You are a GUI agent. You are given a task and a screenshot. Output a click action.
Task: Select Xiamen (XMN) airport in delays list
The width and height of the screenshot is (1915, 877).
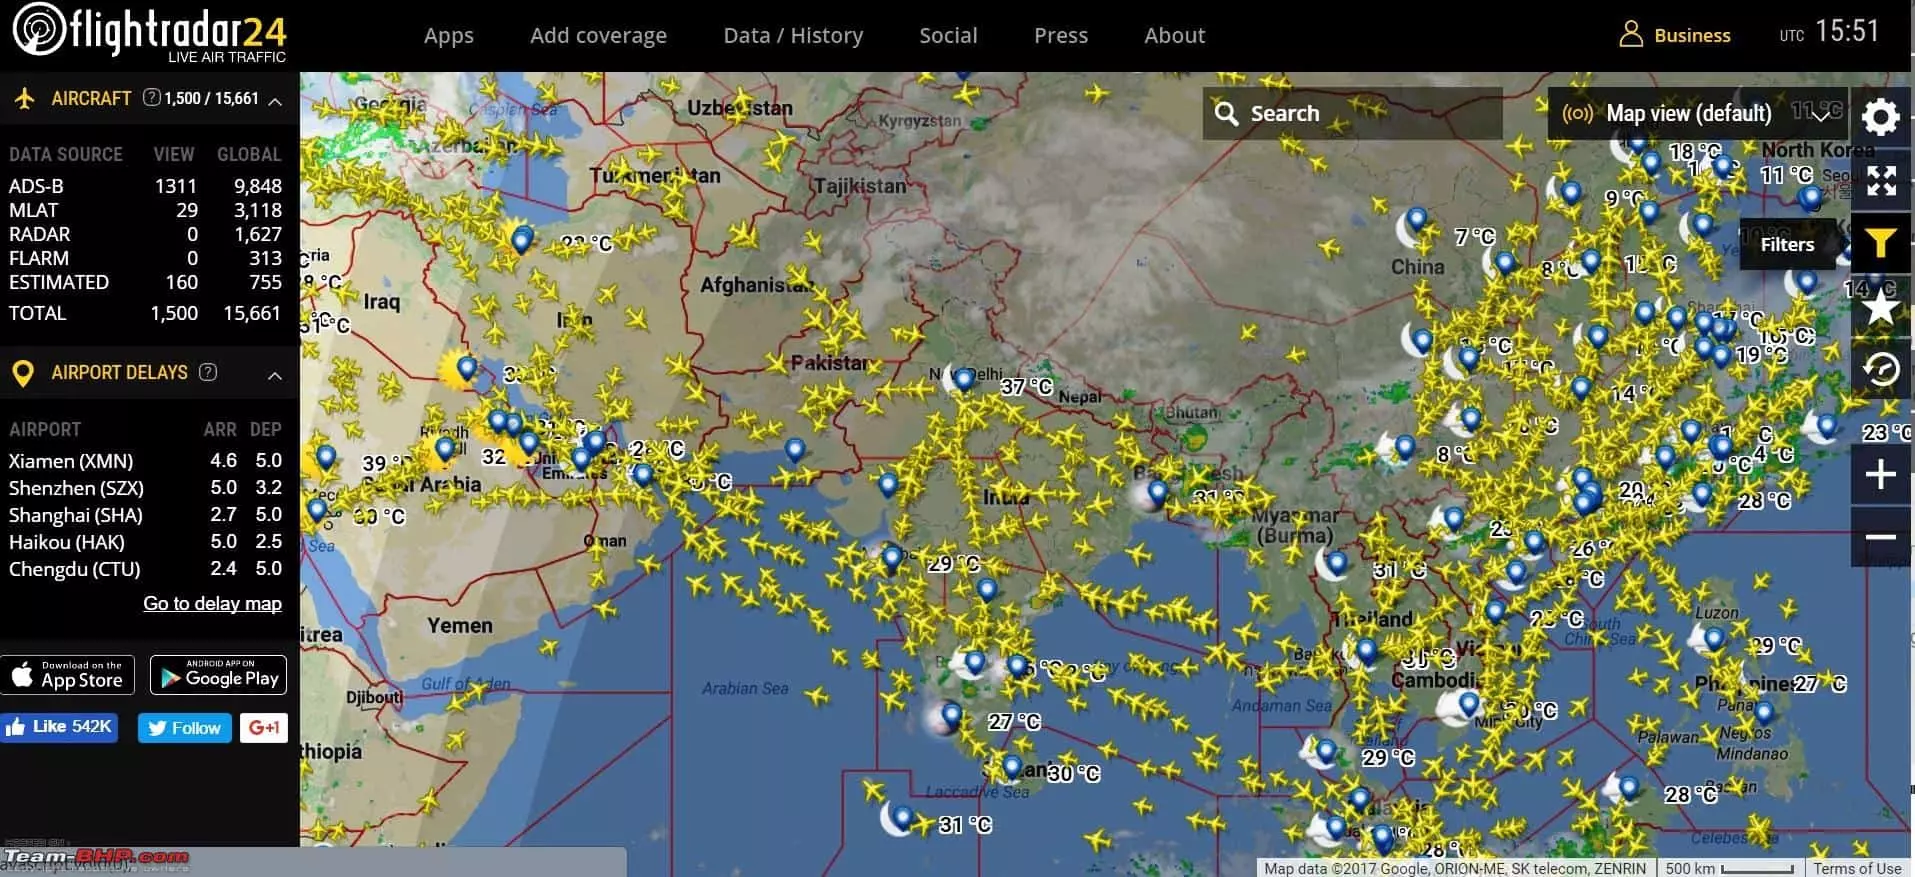tap(71, 461)
